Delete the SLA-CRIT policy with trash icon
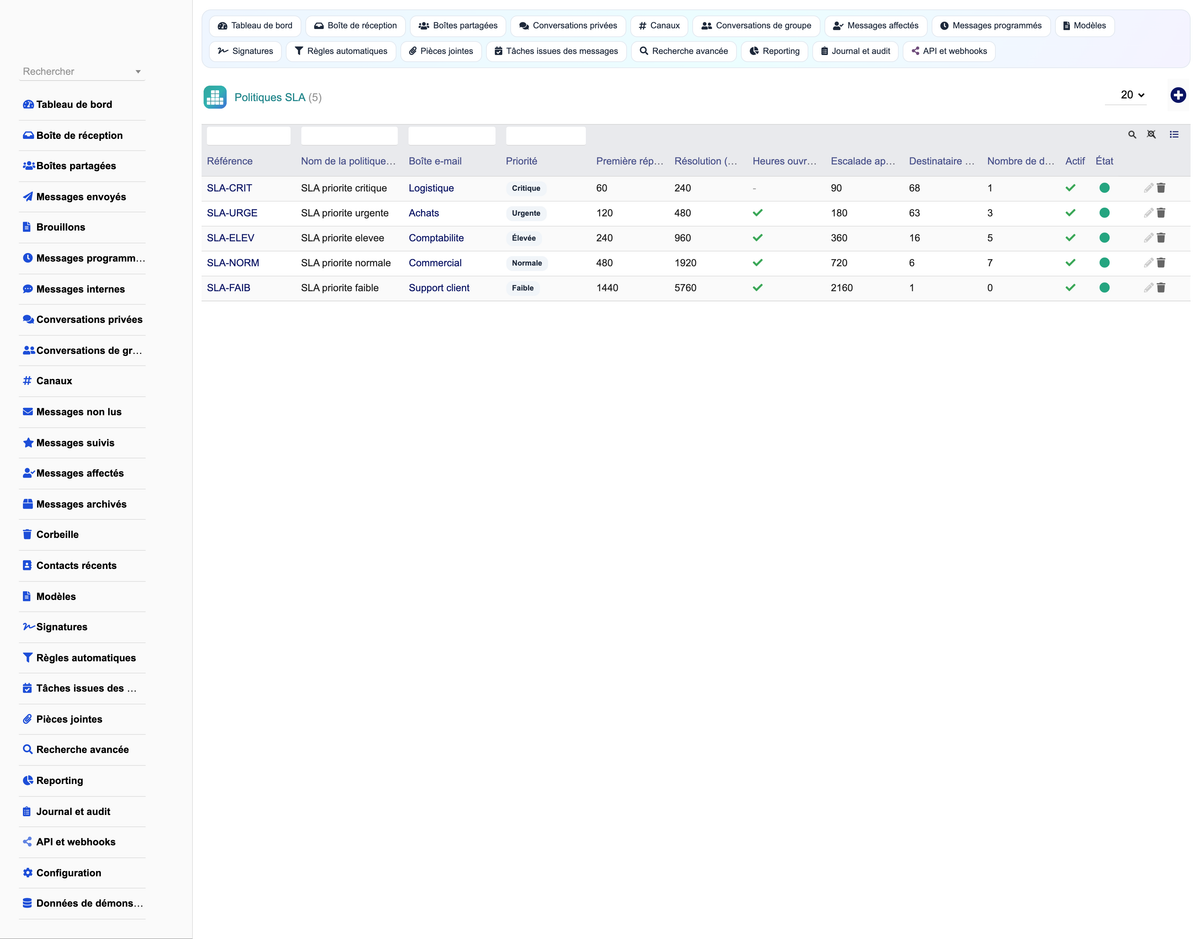 [x=1161, y=188]
